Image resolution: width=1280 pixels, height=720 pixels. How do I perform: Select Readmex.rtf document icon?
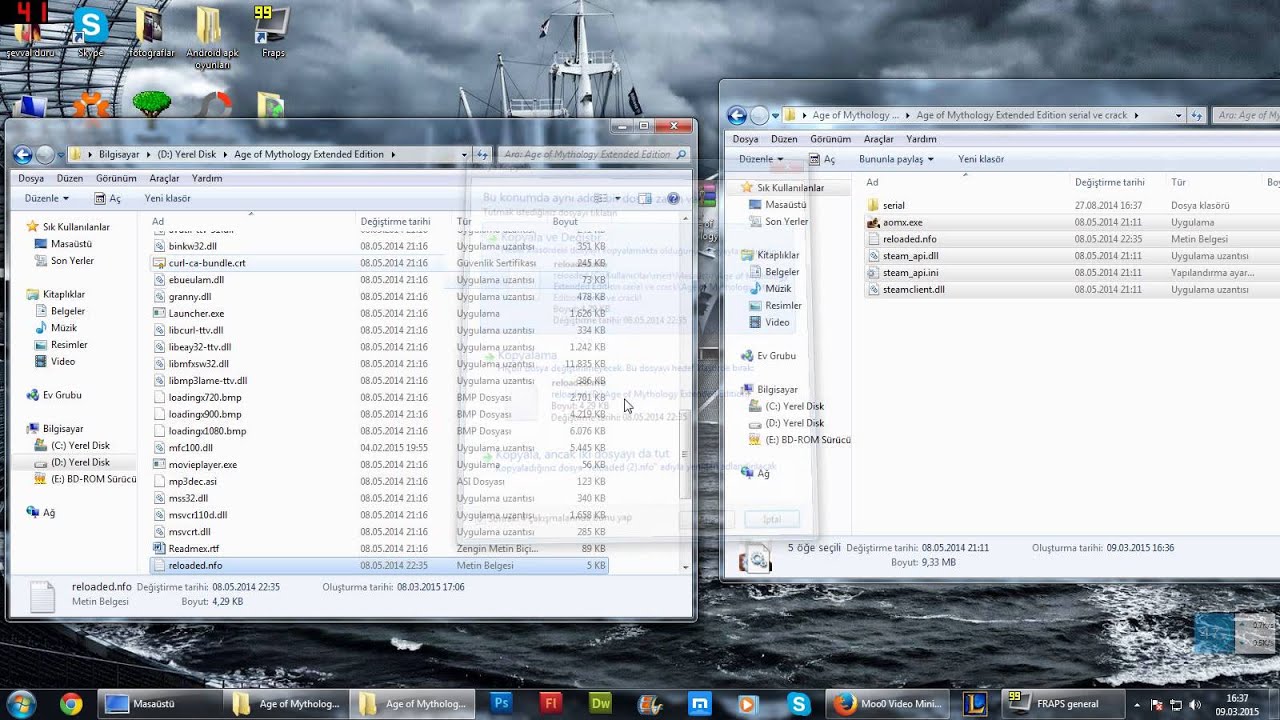click(x=158, y=548)
